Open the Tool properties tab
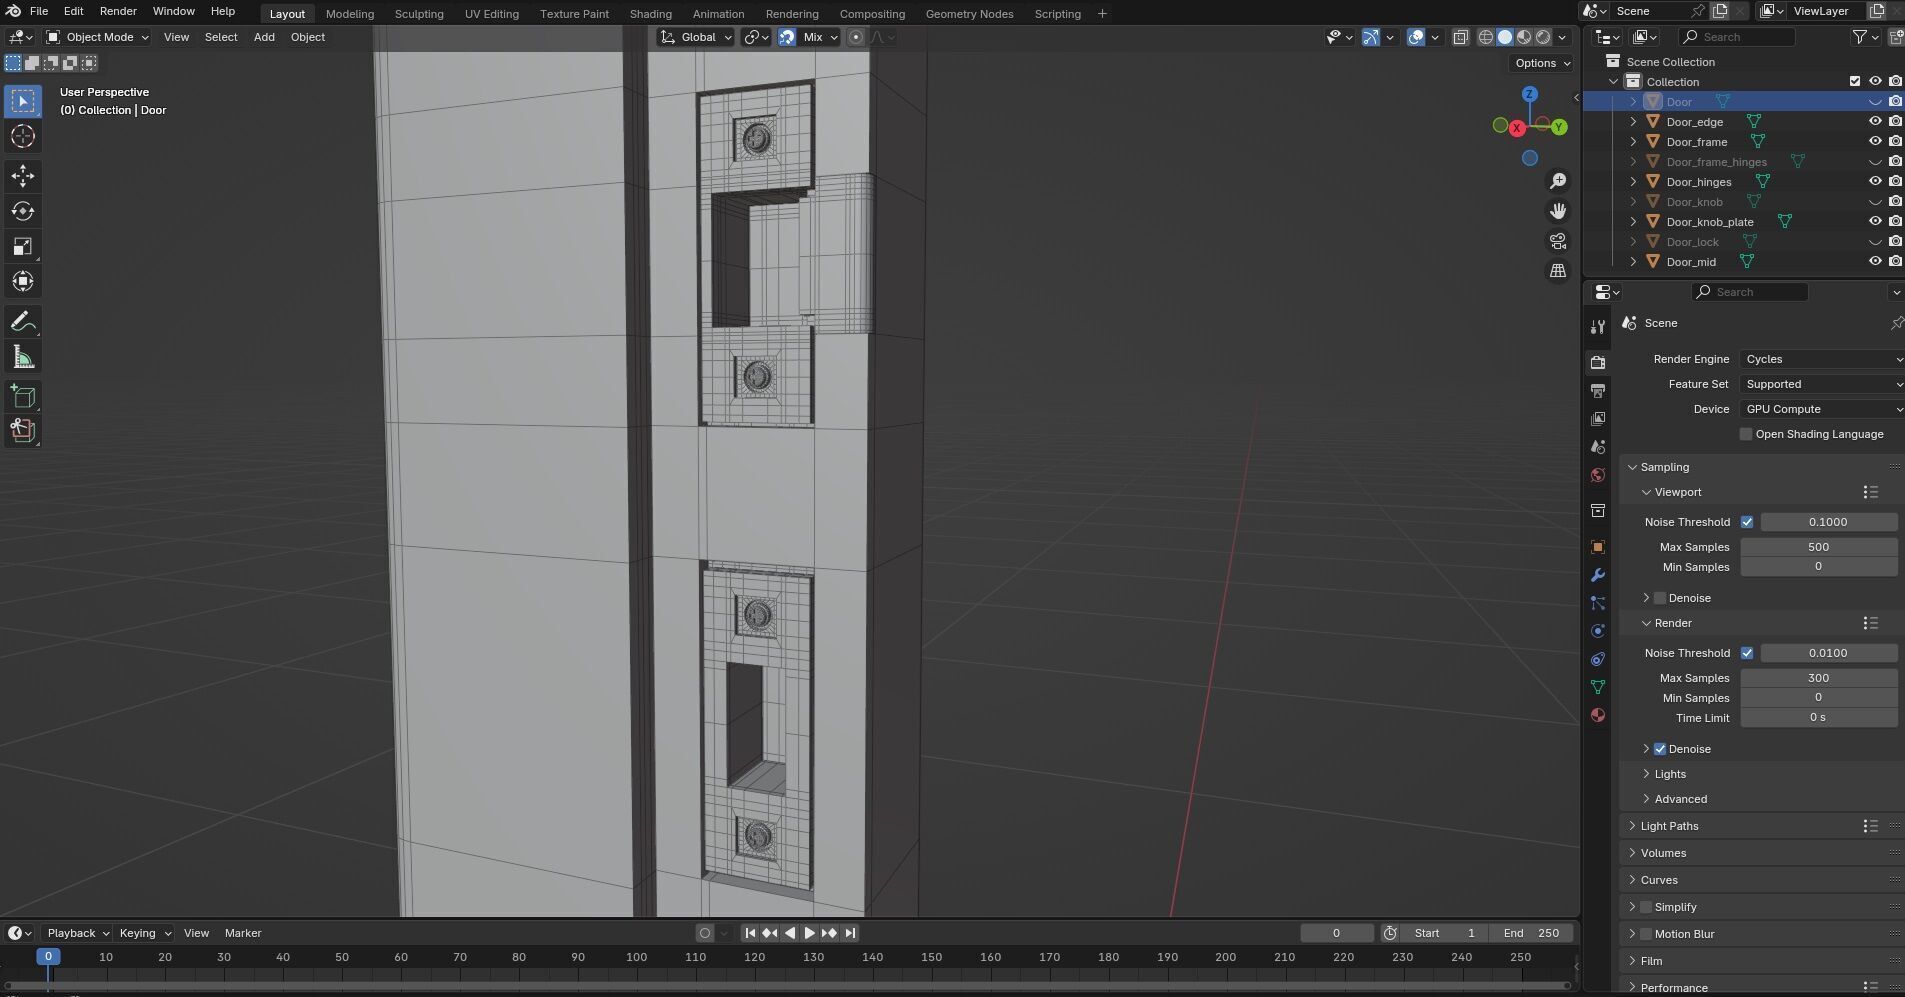Screen dimensions: 1905x997 1598,327
